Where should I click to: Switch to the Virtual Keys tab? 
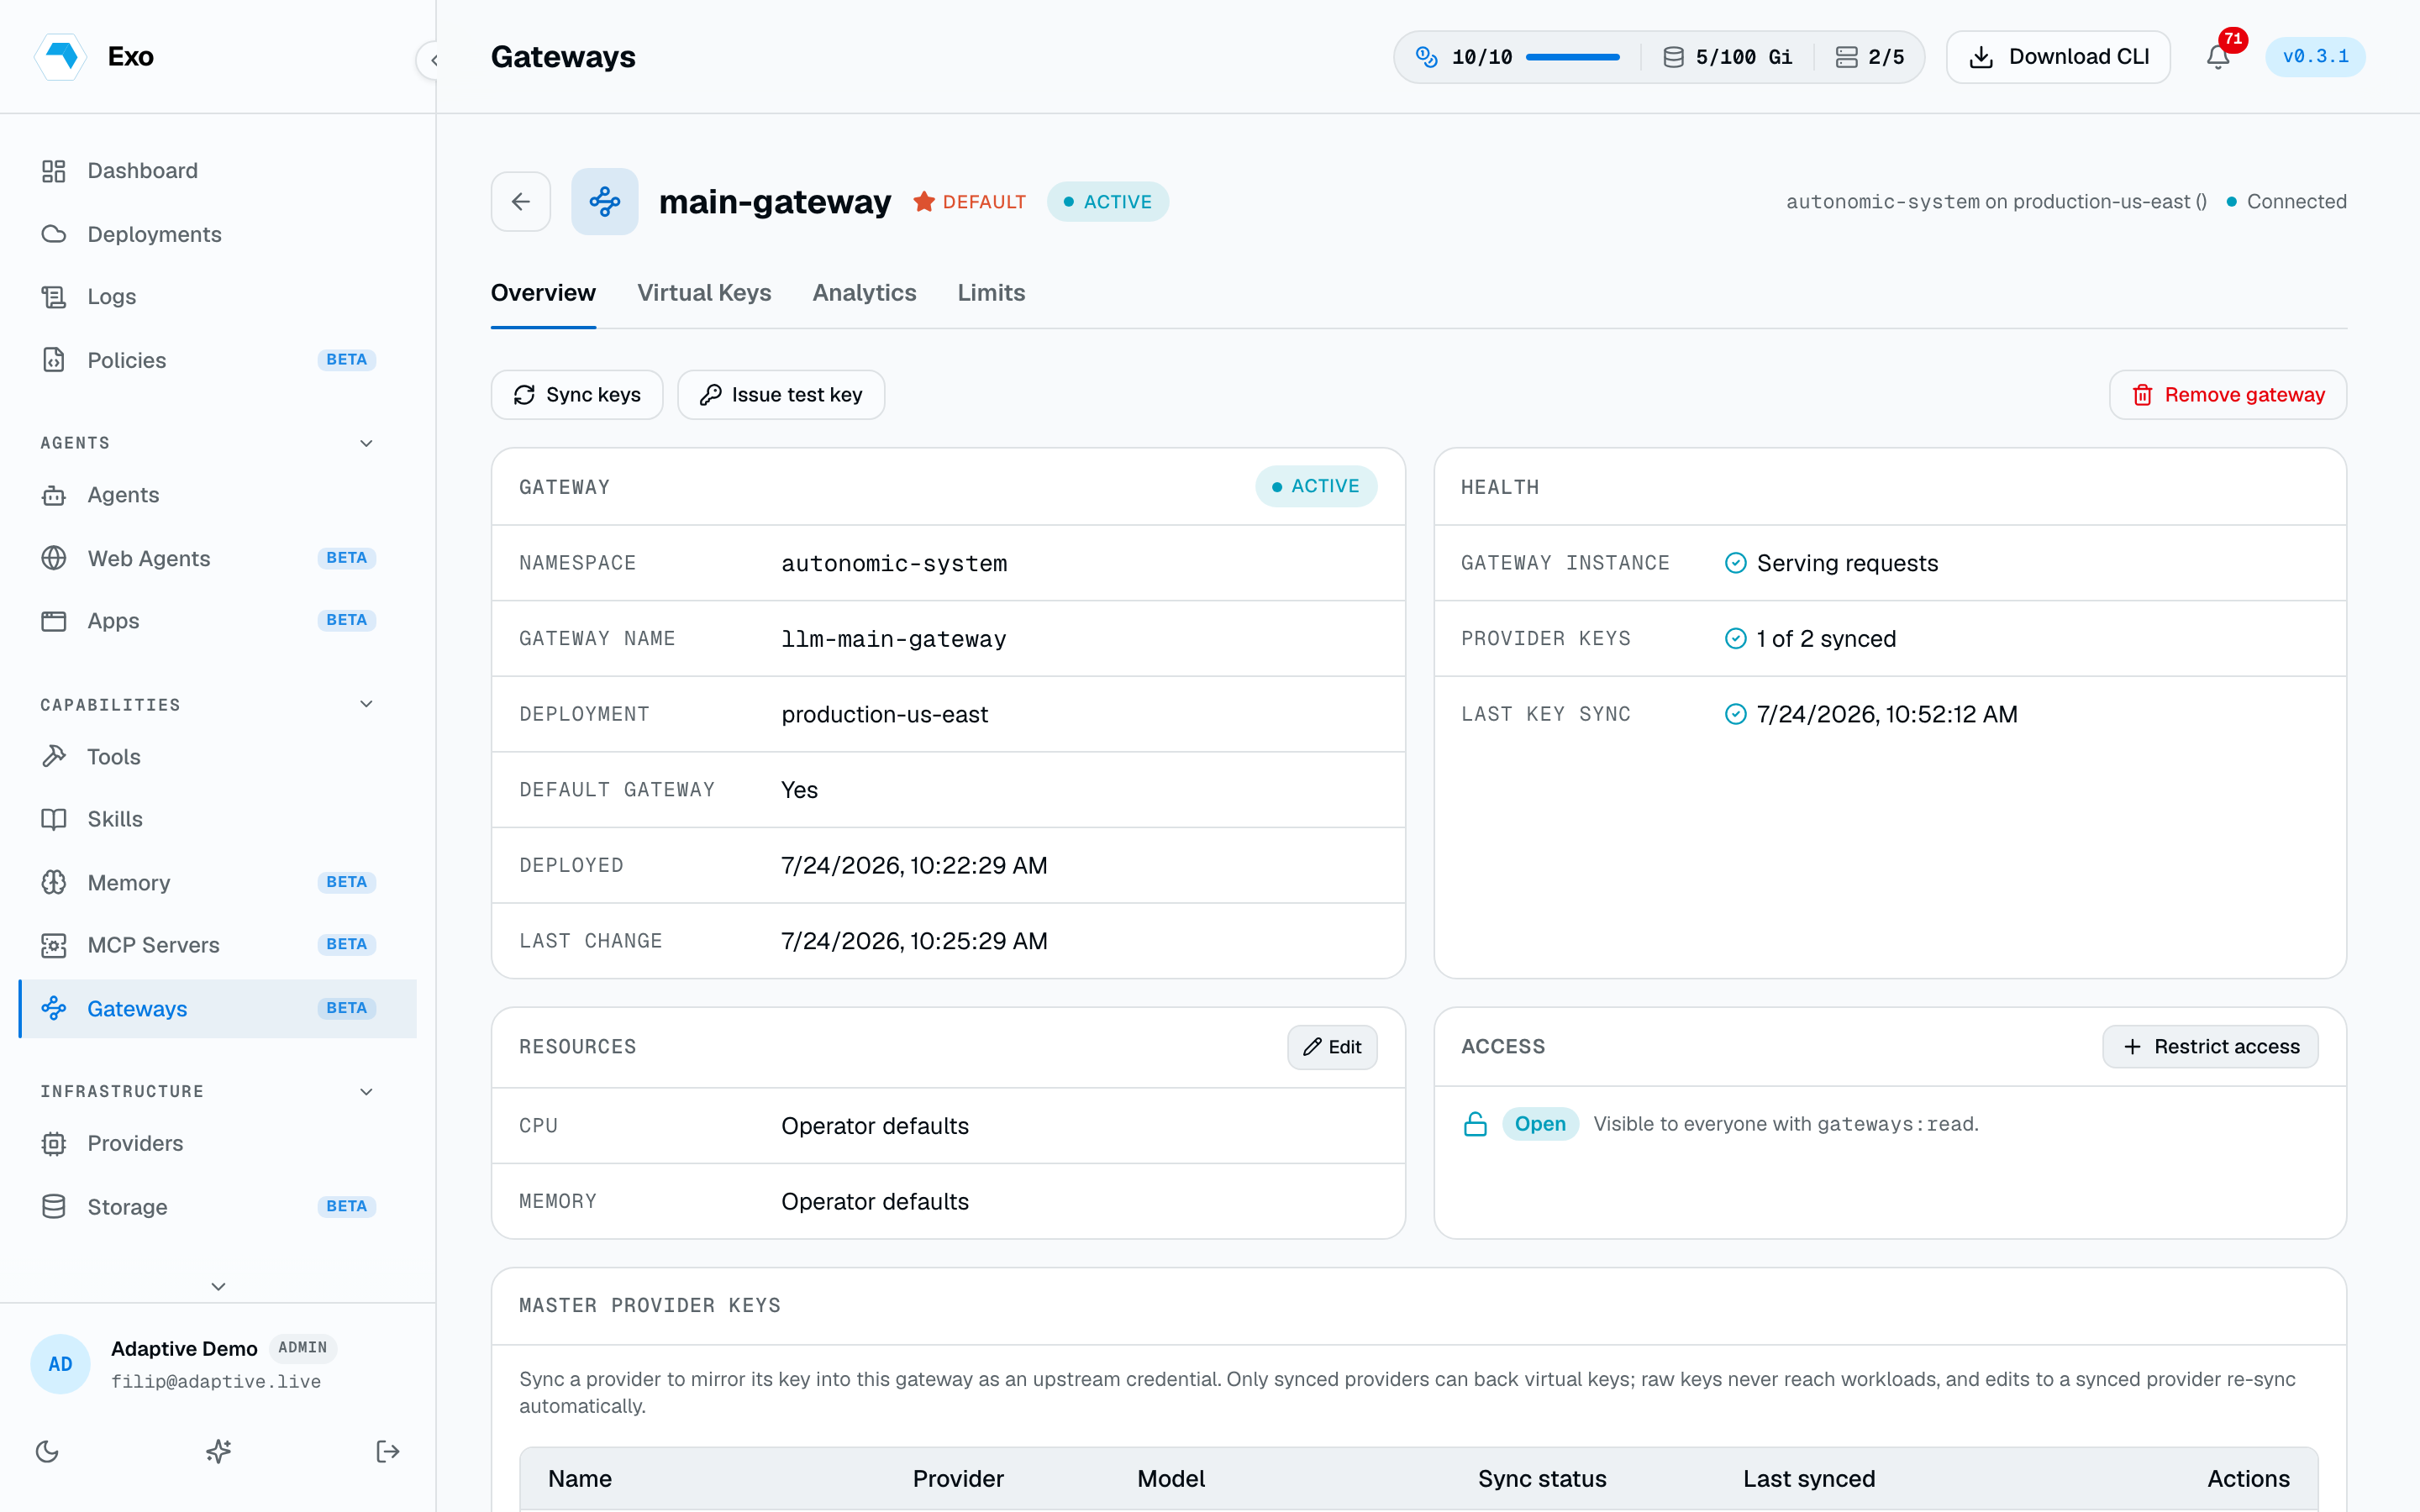coord(704,293)
